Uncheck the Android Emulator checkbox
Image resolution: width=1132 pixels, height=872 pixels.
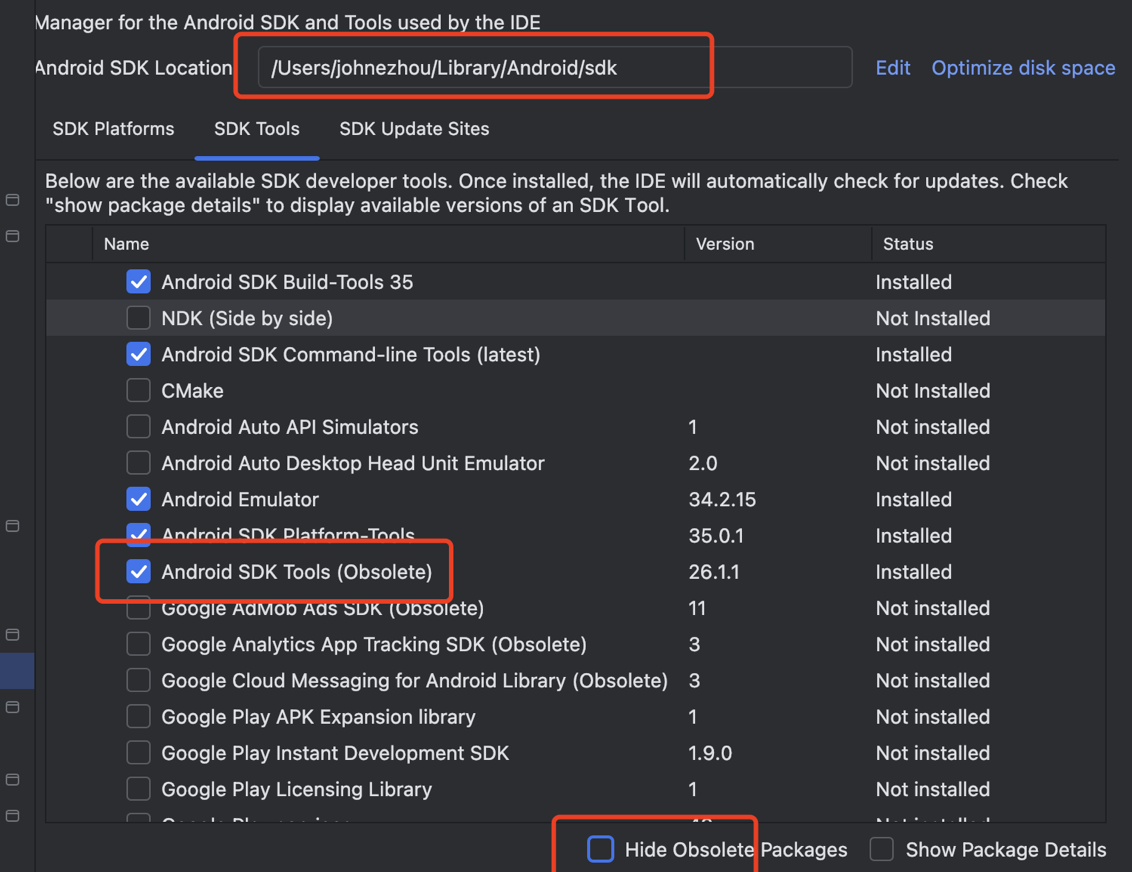[139, 499]
